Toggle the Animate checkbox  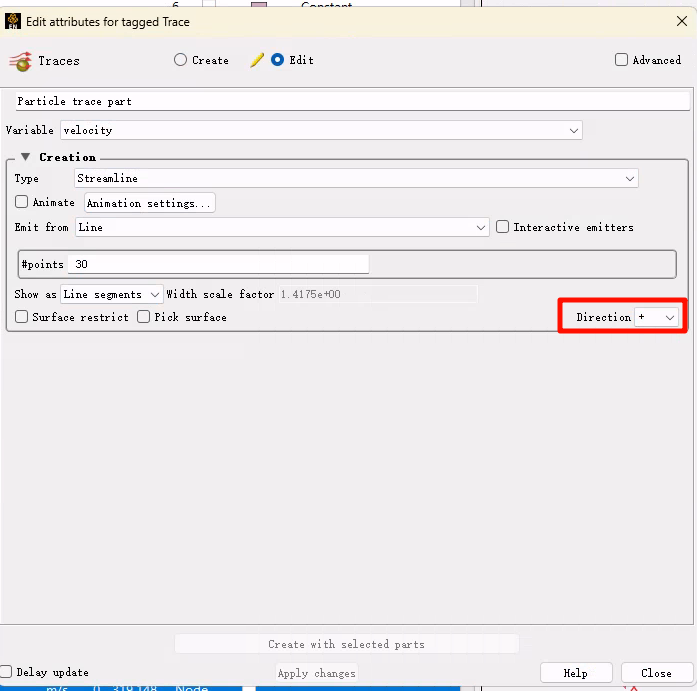(22, 202)
